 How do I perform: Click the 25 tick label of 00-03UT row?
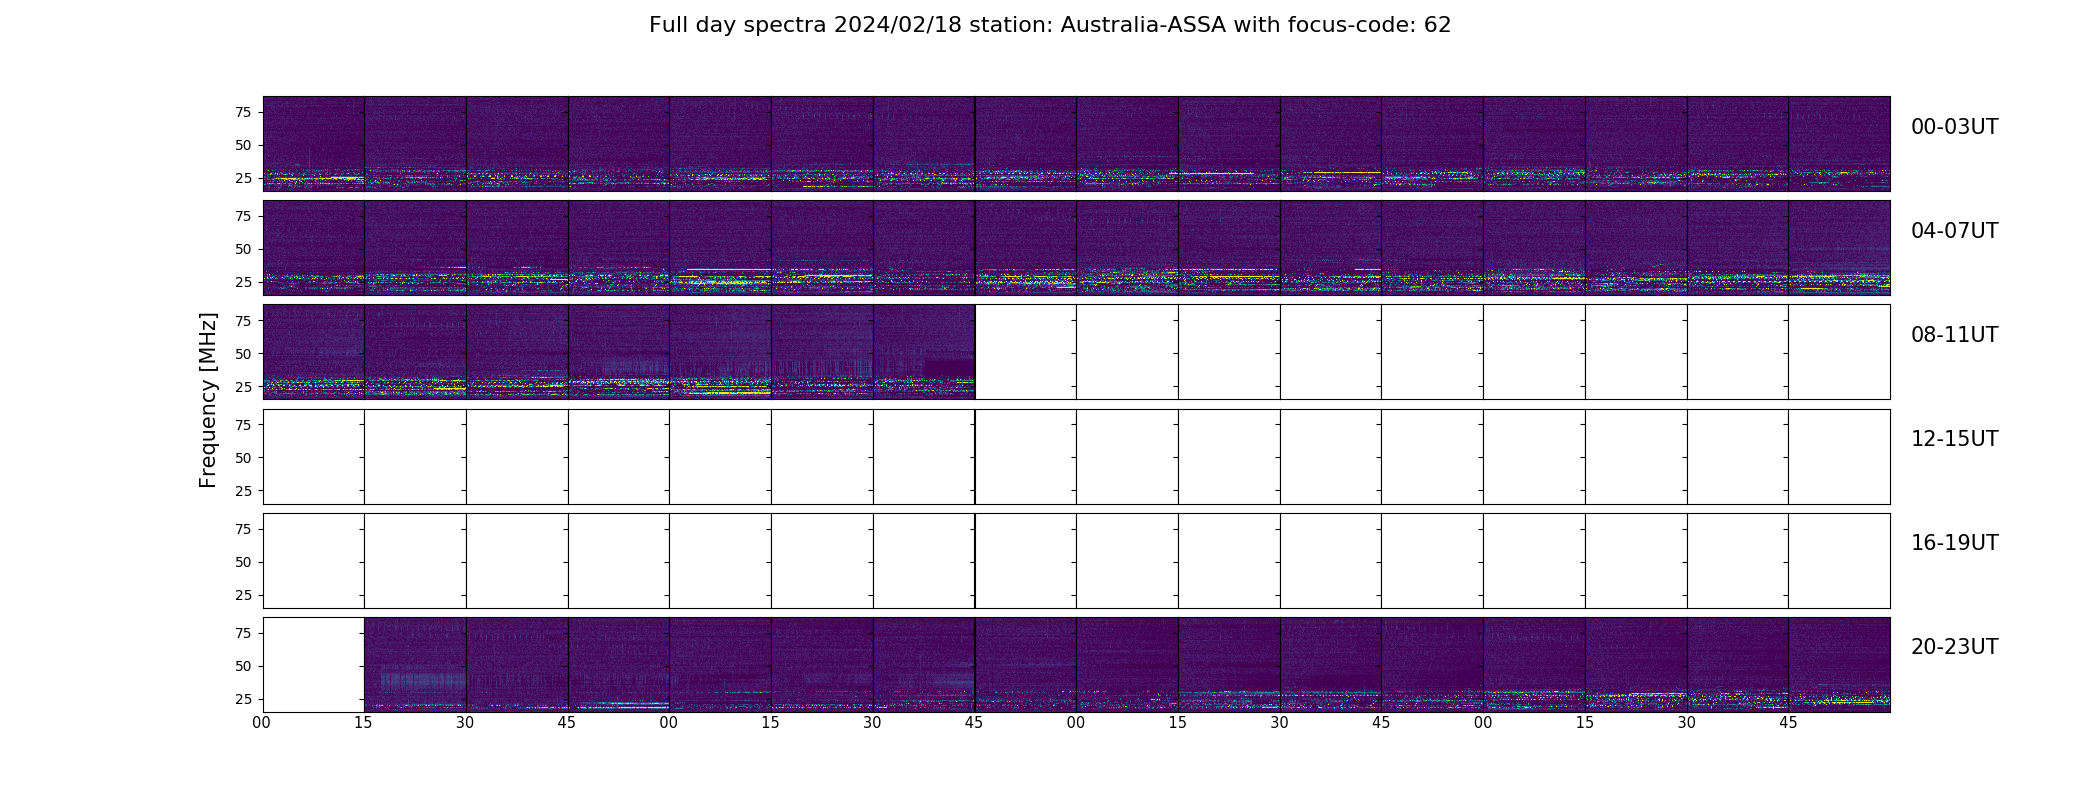point(243,178)
